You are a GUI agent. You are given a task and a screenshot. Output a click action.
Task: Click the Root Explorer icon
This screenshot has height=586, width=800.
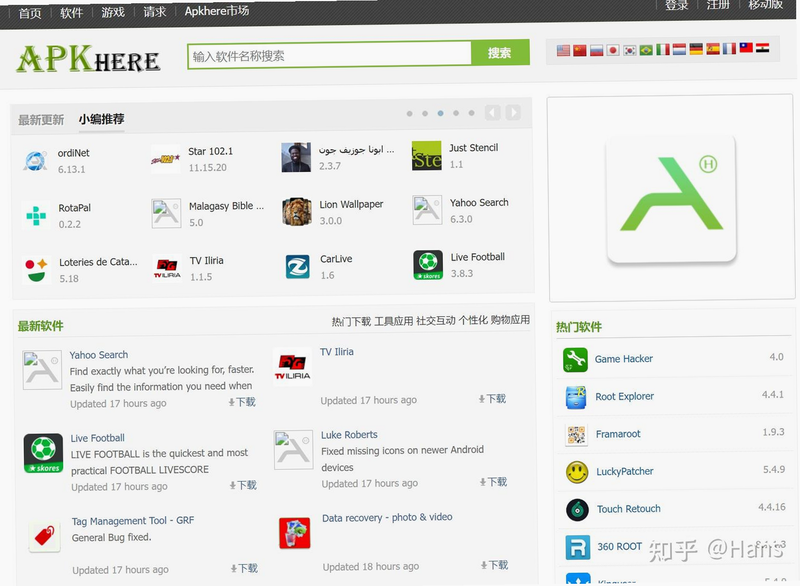tap(576, 397)
